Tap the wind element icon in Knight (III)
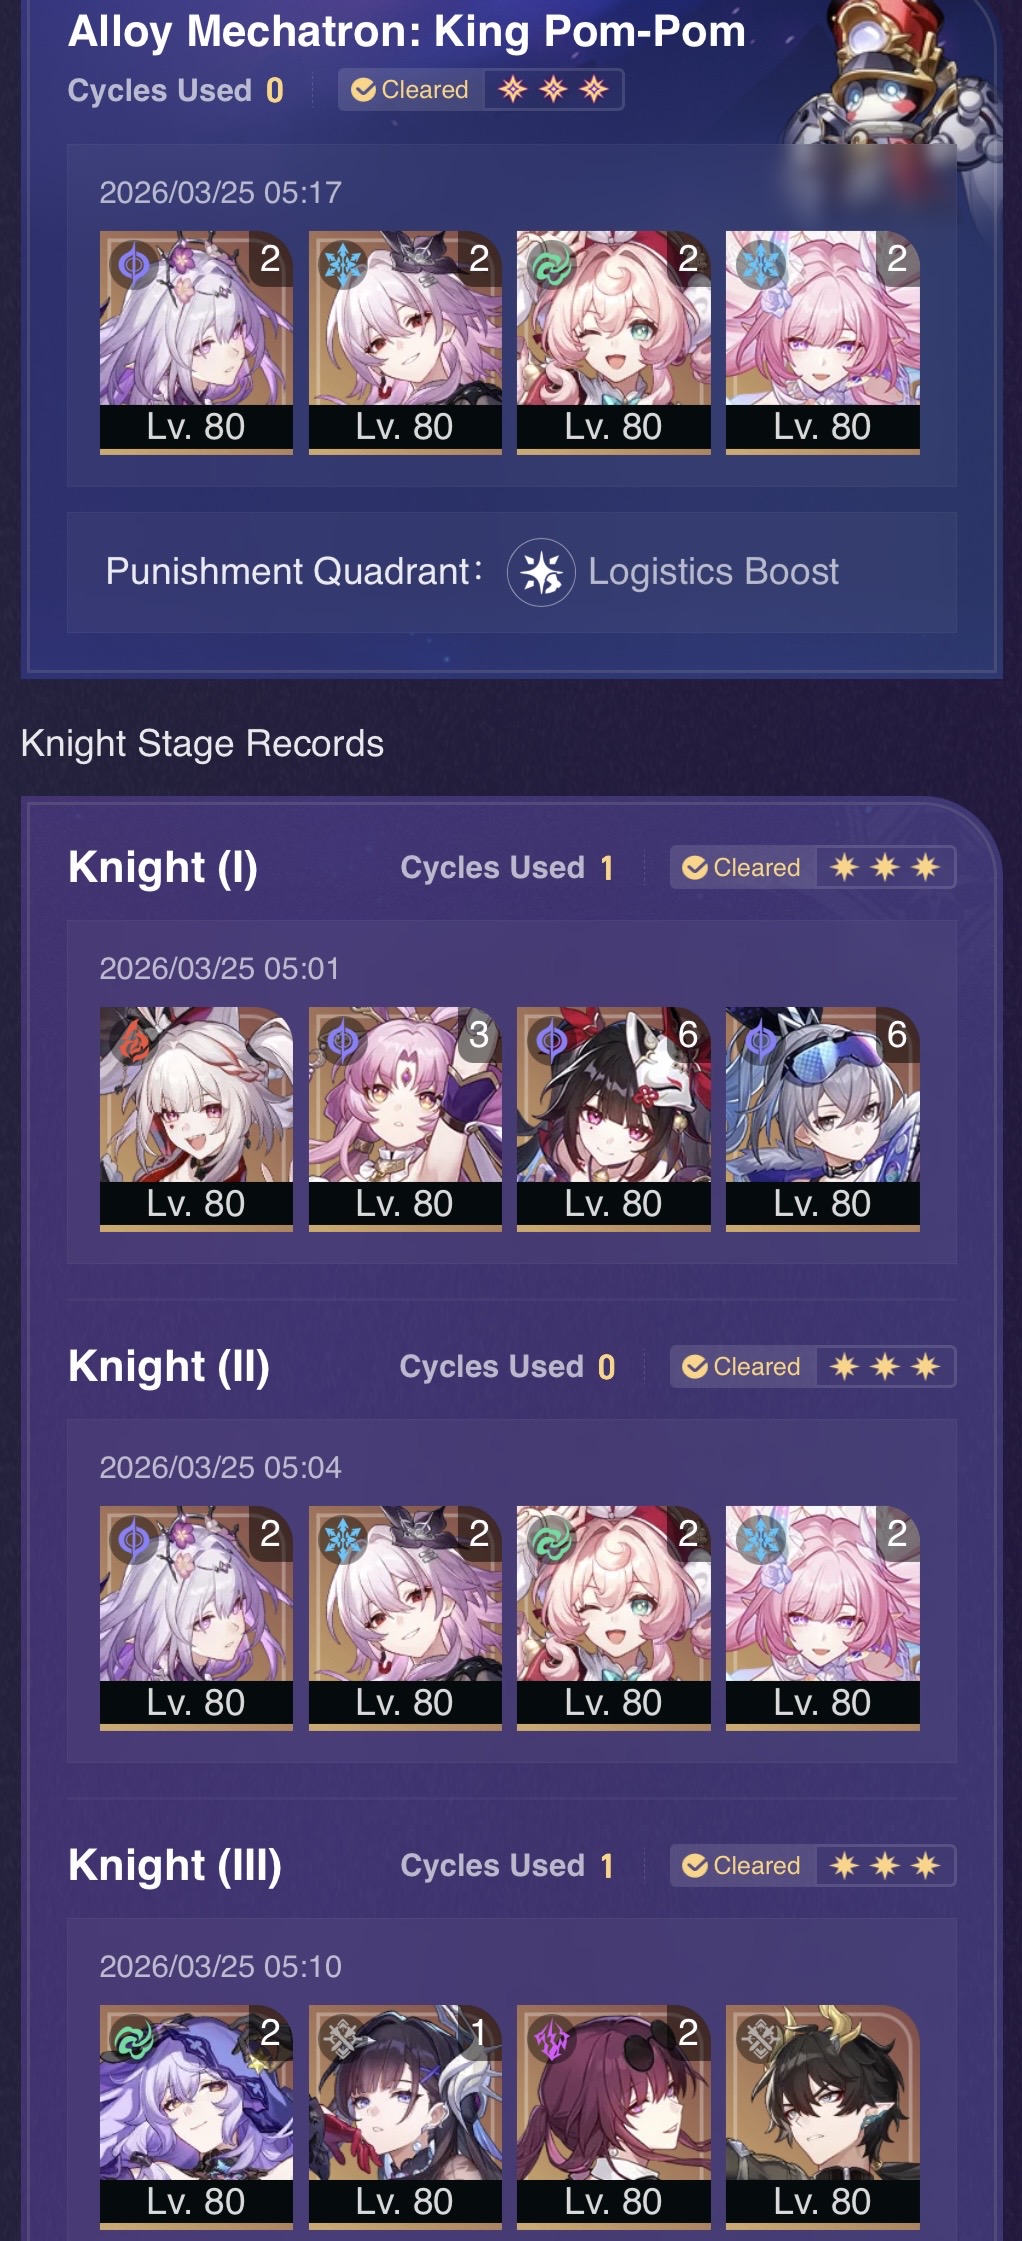This screenshot has width=1022, height=2241. pyautogui.click(x=133, y=2038)
